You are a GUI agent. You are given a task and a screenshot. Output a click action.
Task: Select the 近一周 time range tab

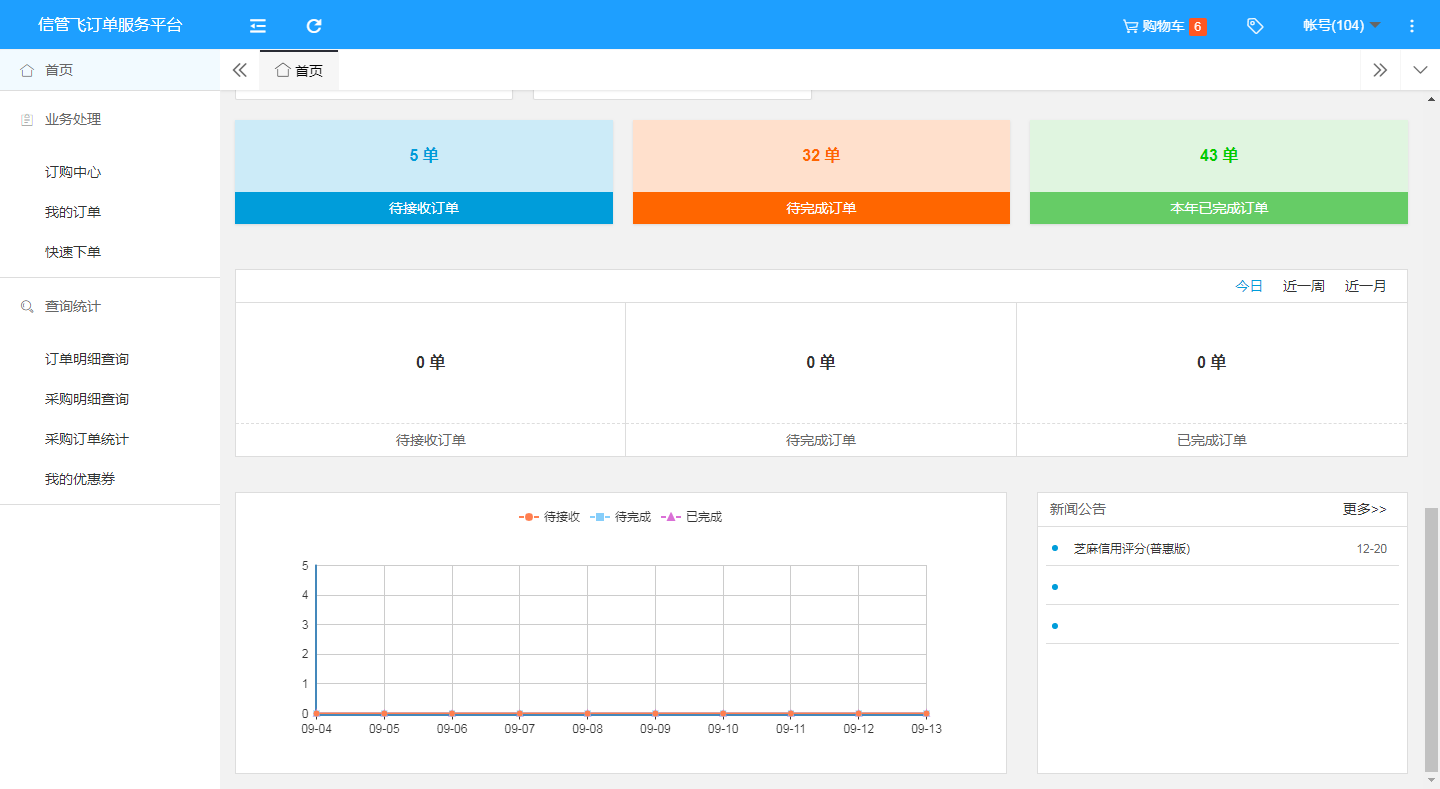click(x=1303, y=286)
